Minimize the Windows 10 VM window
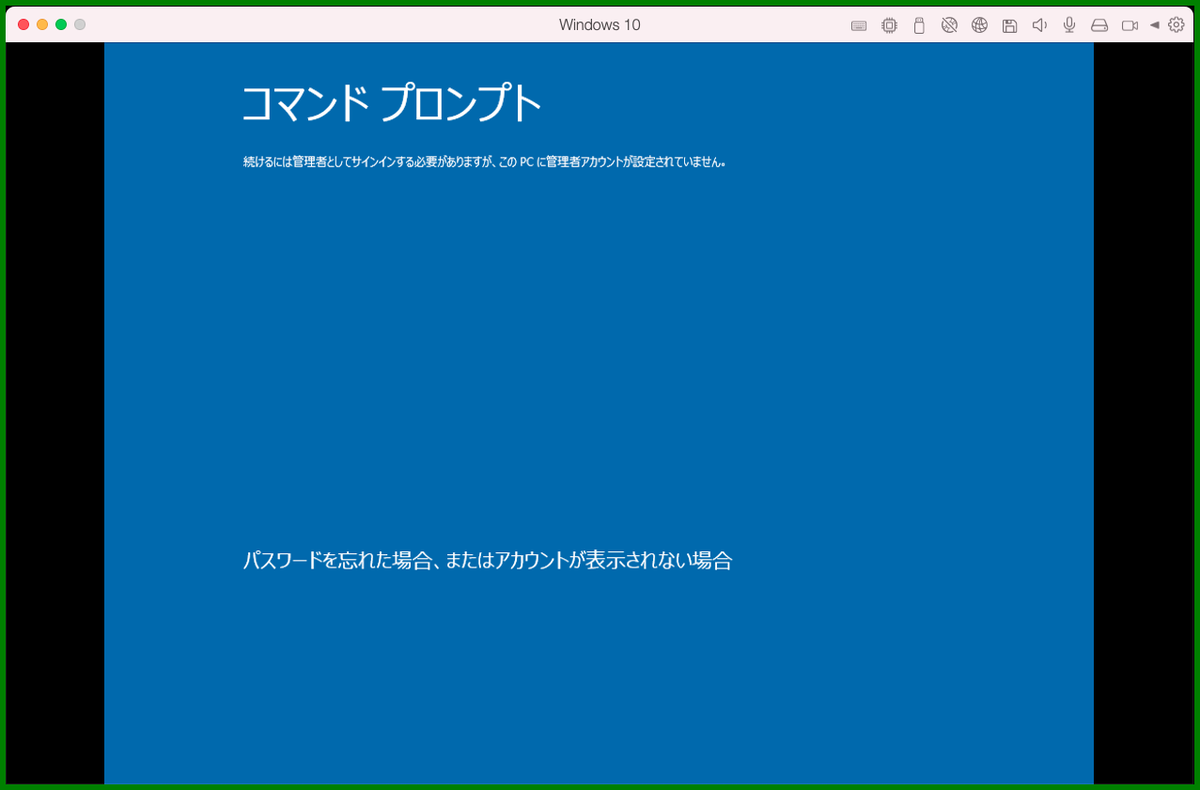The height and width of the screenshot is (790, 1200). 43,24
